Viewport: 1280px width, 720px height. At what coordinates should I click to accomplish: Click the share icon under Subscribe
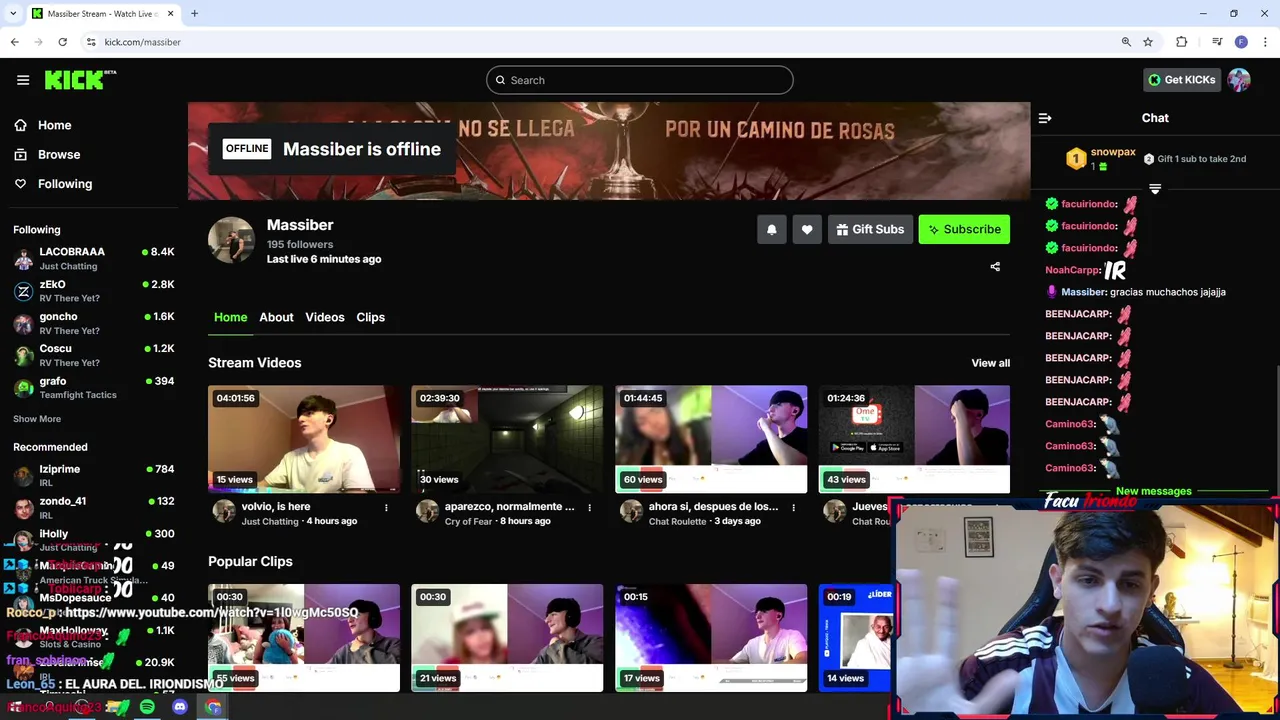pyautogui.click(x=995, y=267)
